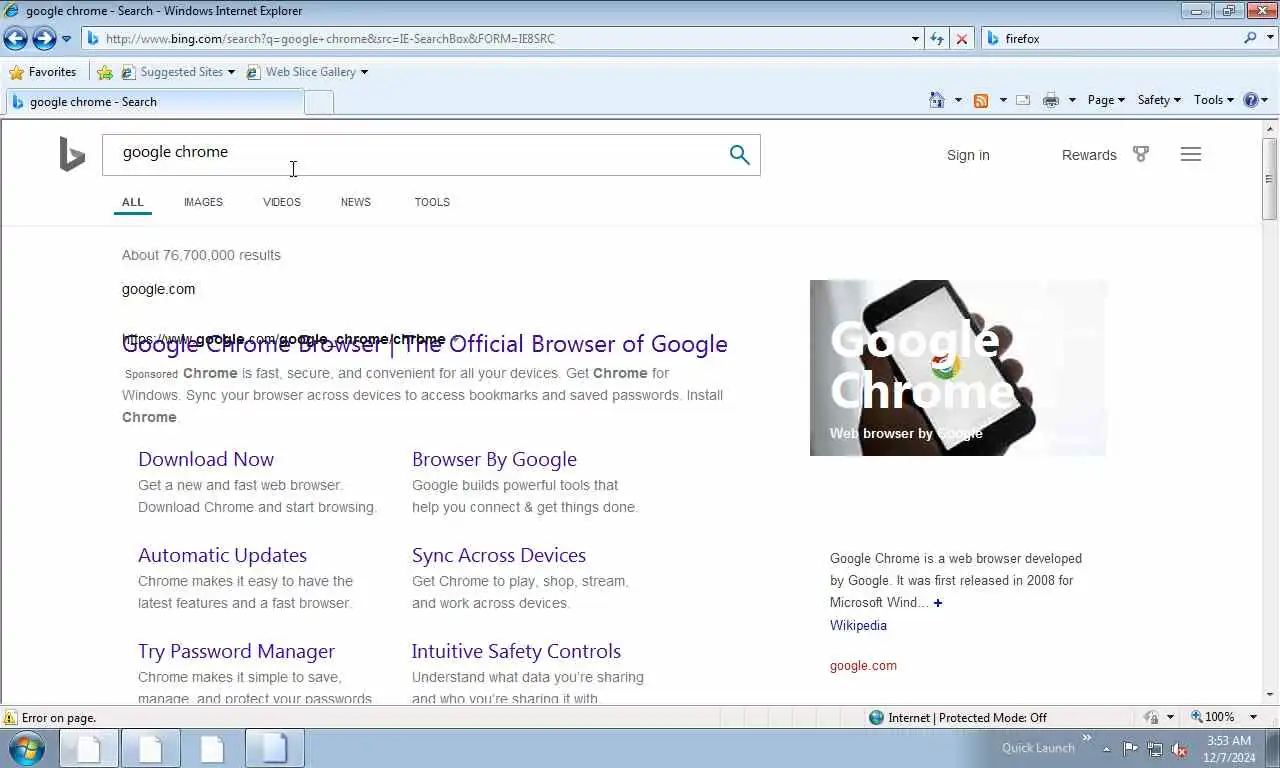Click the Bing search magnifier button
This screenshot has width=1280, height=768.
tap(739, 155)
